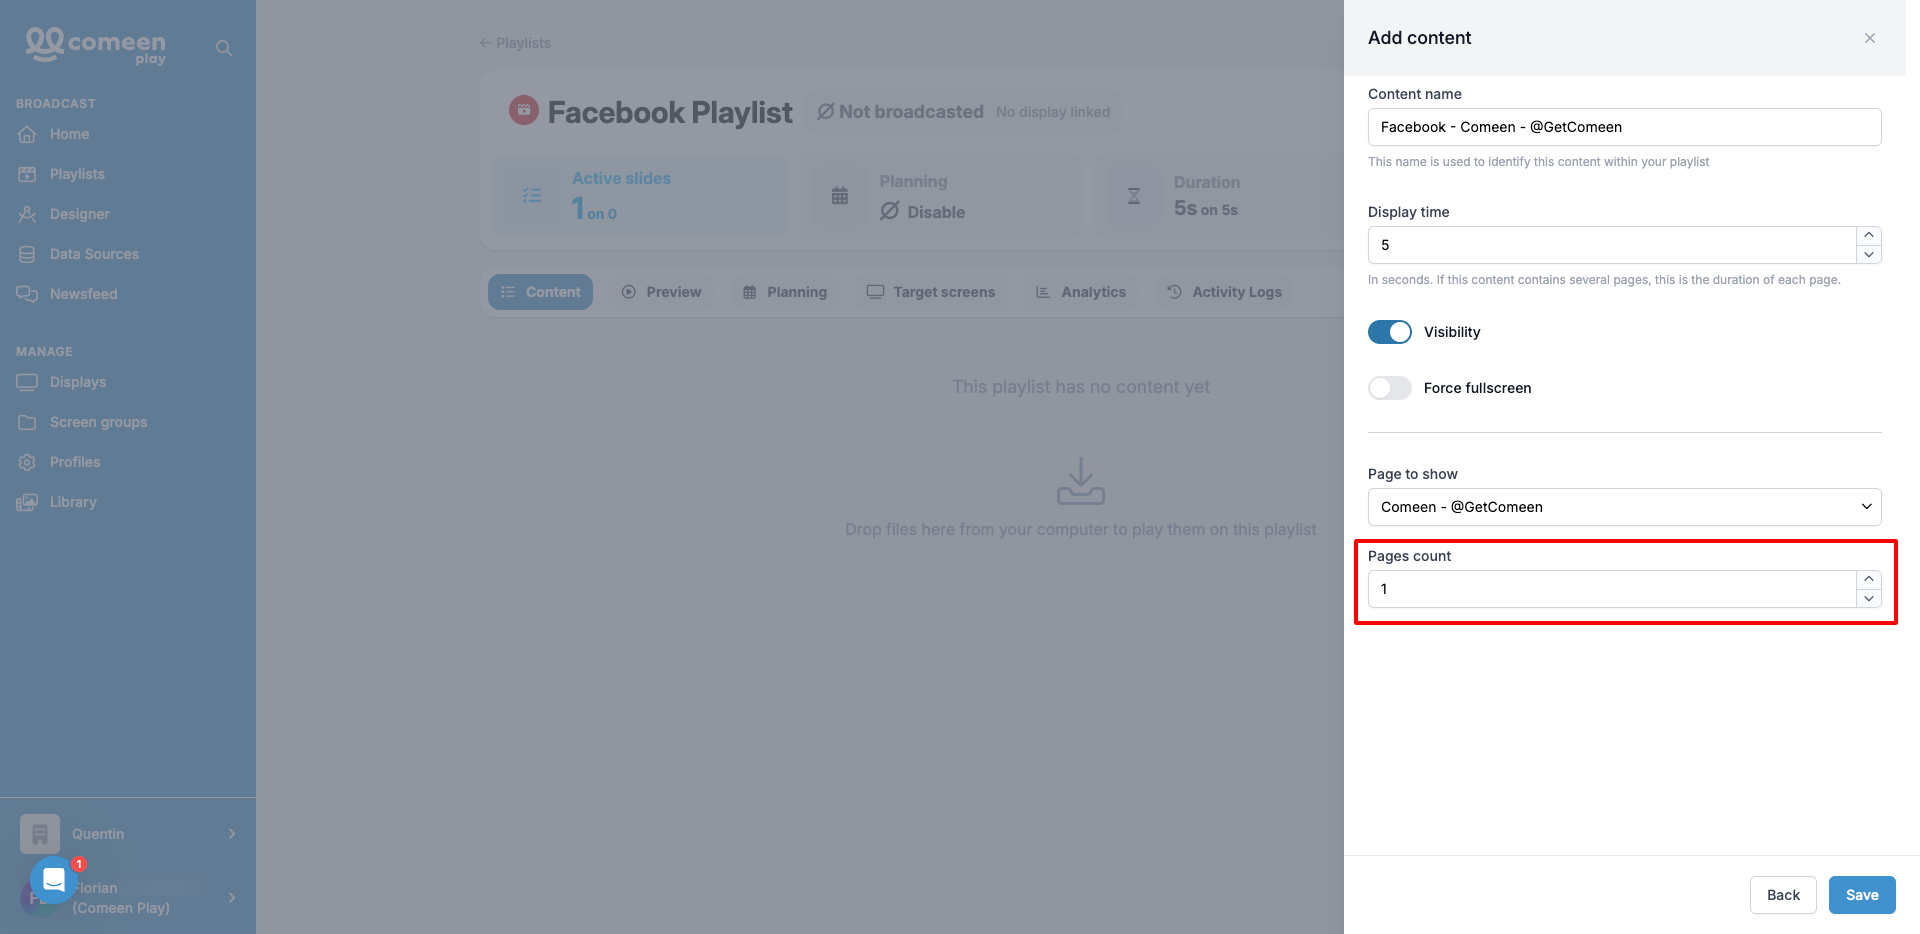1920x934 pixels.
Task: Click the Data Sources database icon
Action: (27, 254)
